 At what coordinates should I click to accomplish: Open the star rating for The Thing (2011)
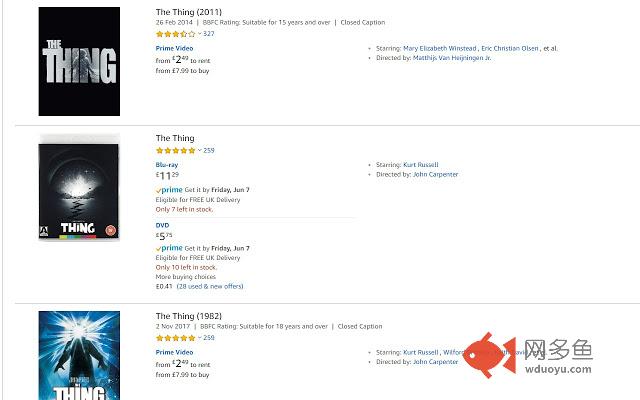[x=176, y=34]
